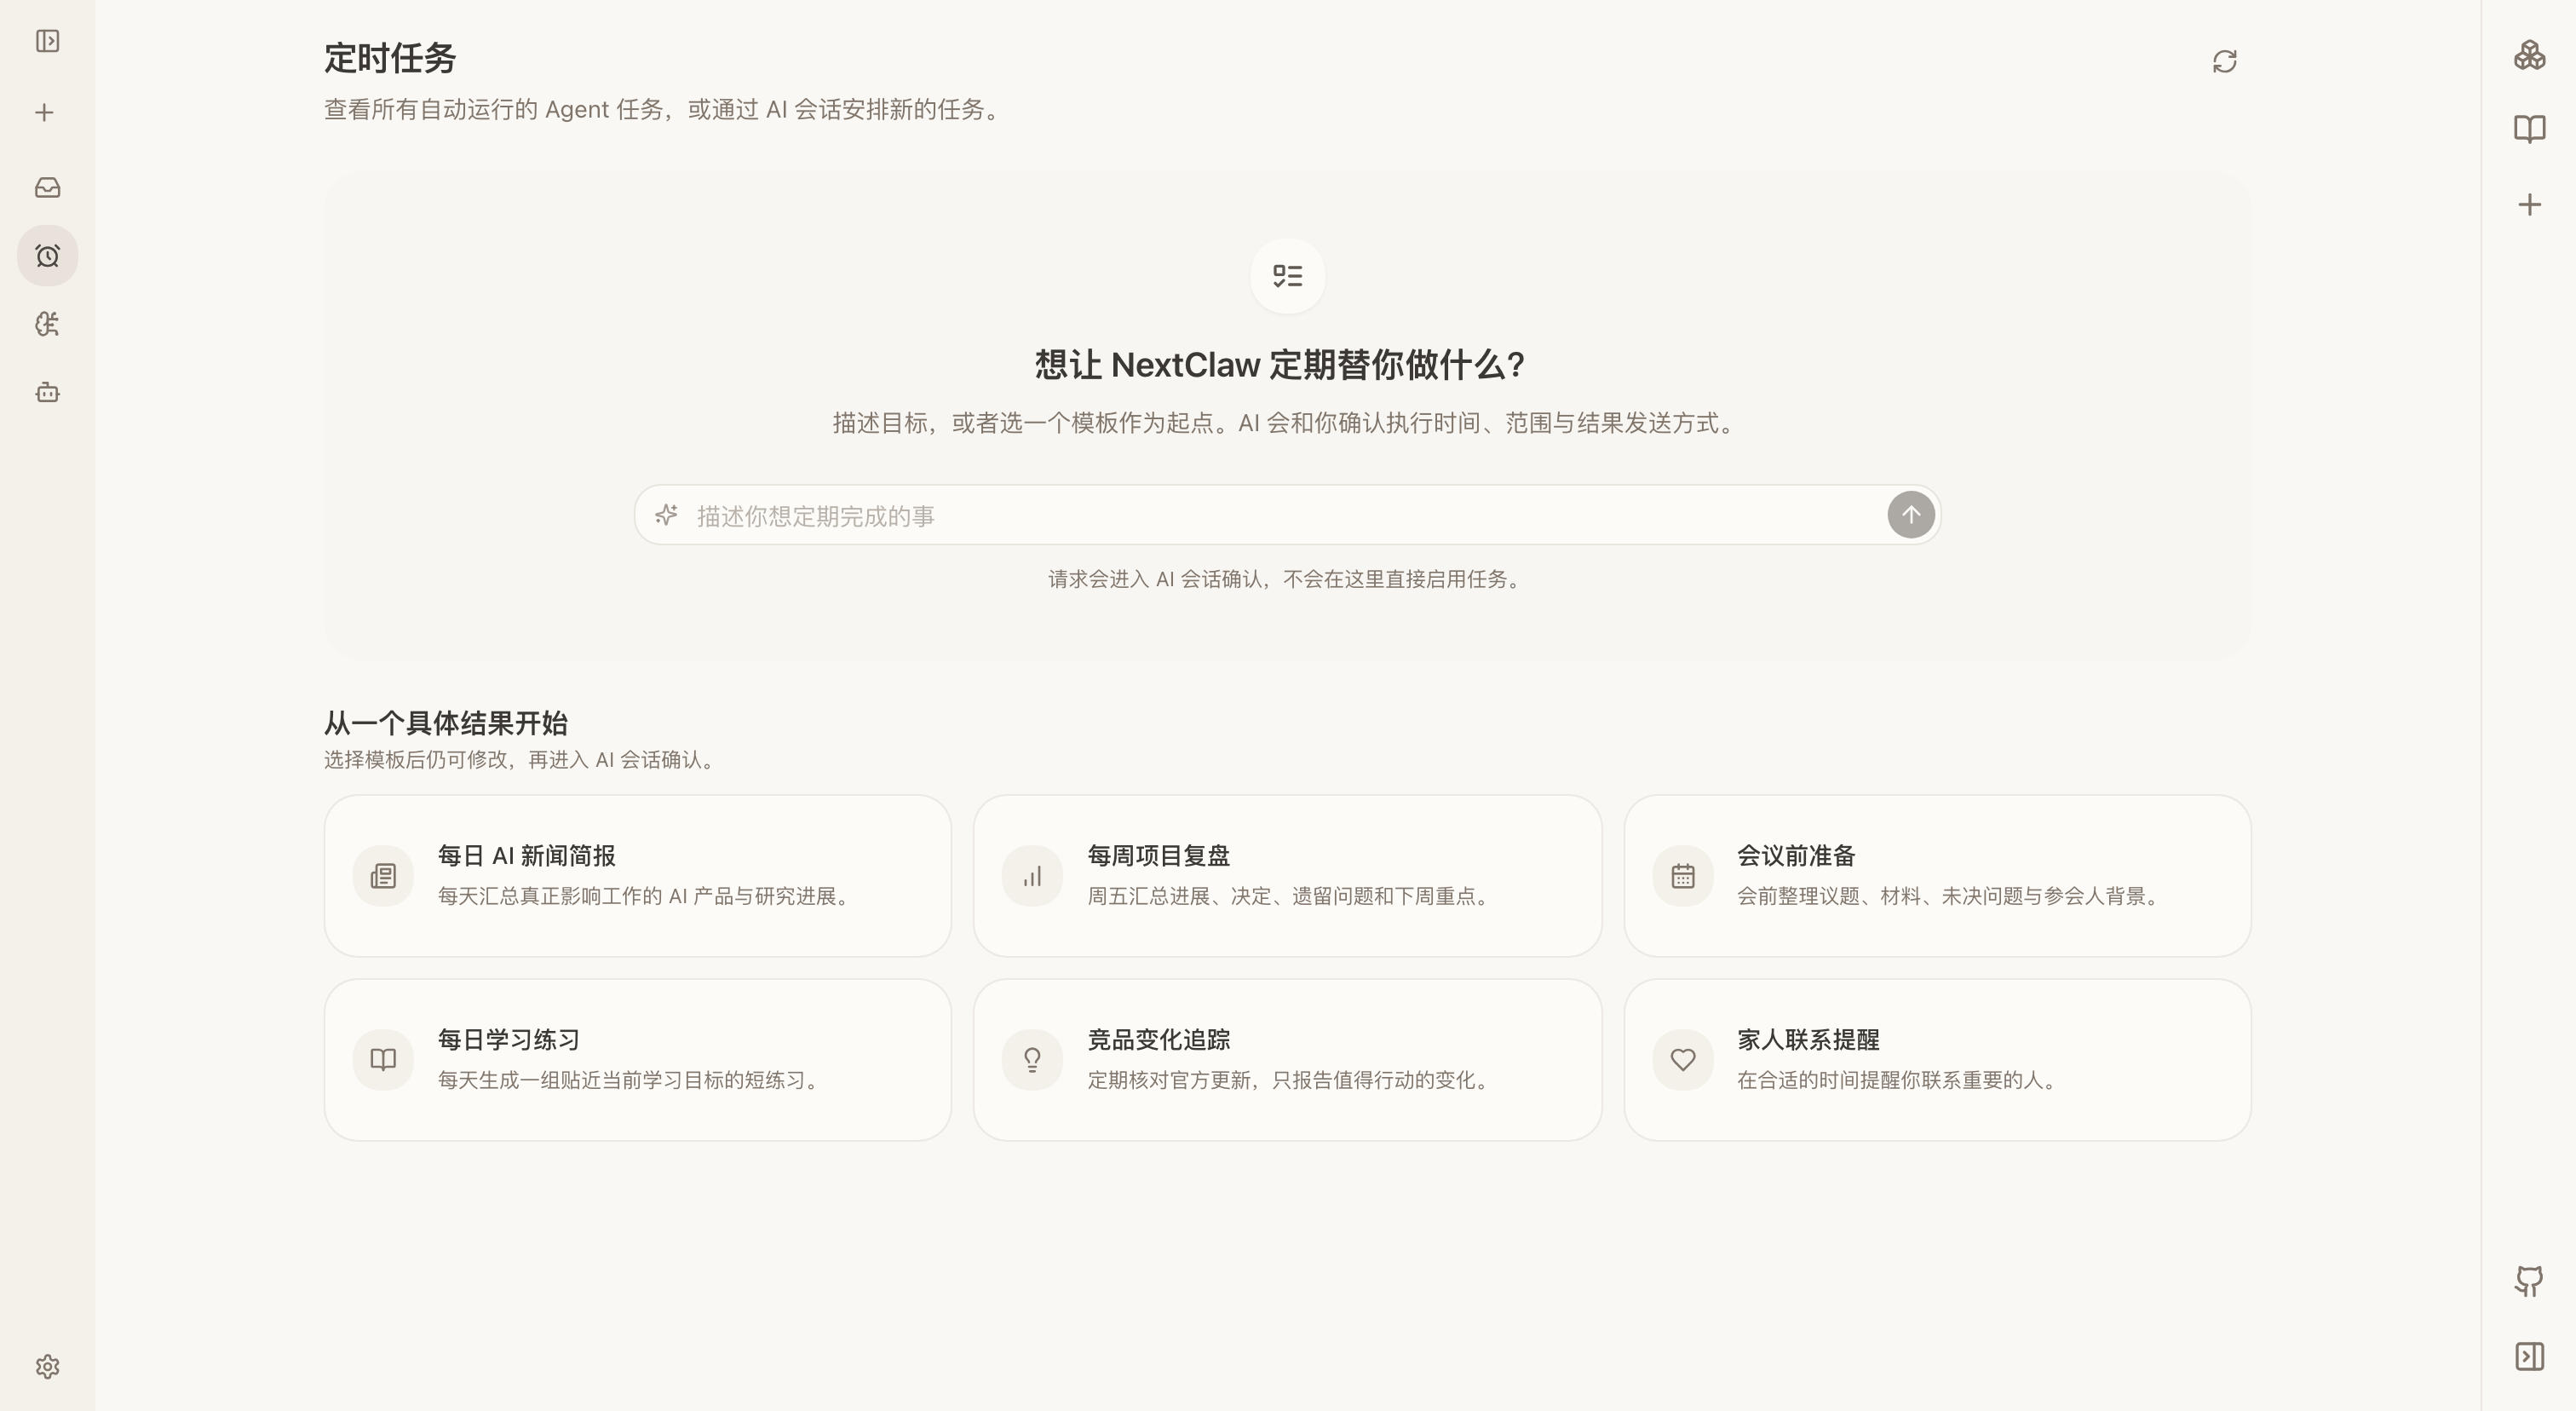
Task: Select the alarm clock scheduled tasks icon
Action: coord(47,256)
